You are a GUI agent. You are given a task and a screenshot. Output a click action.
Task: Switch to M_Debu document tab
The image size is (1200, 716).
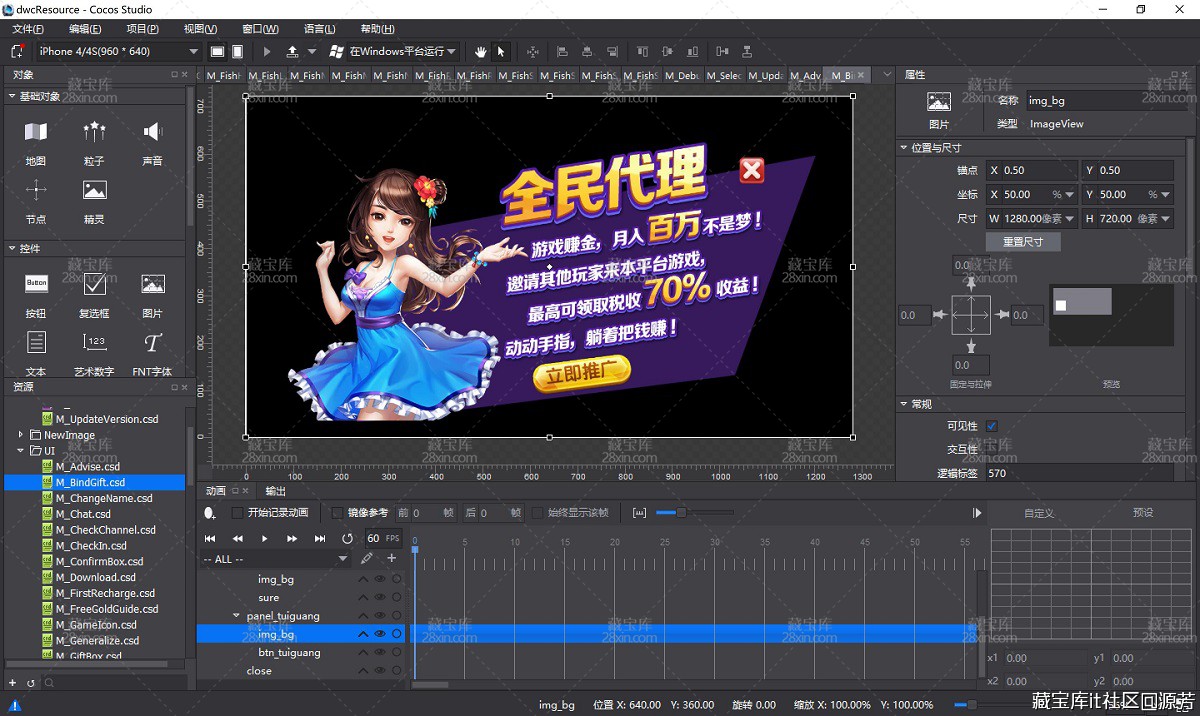click(x=682, y=75)
